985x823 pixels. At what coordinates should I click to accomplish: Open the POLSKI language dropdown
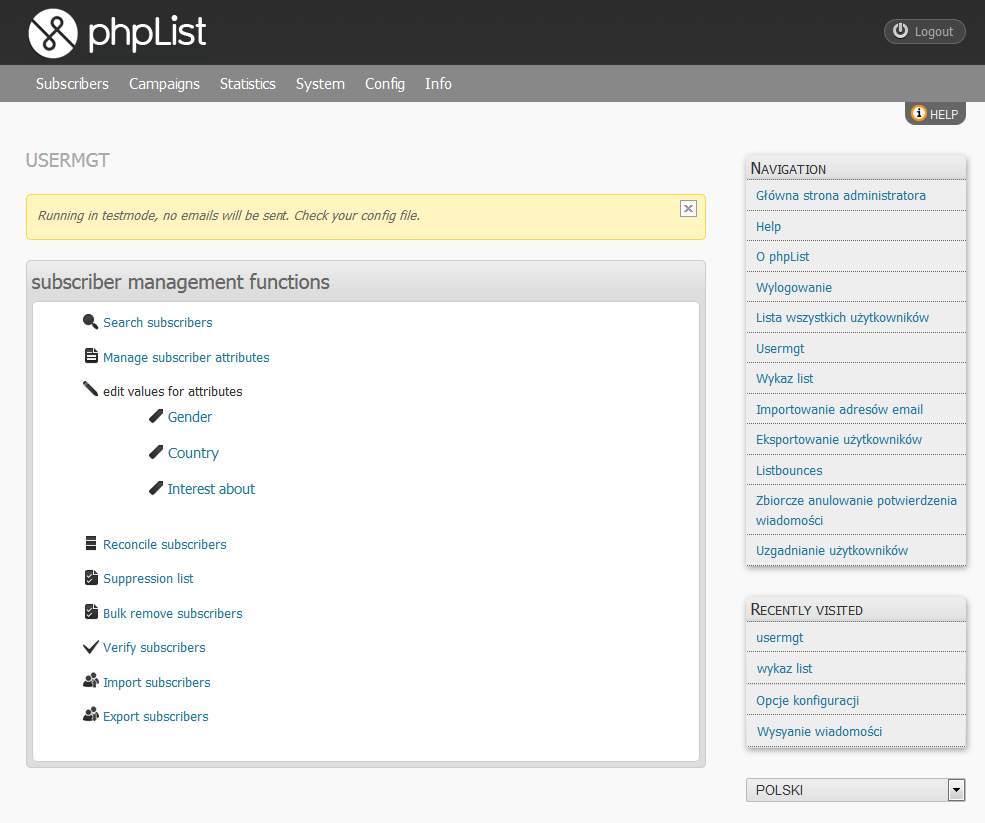tap(855, 790)
